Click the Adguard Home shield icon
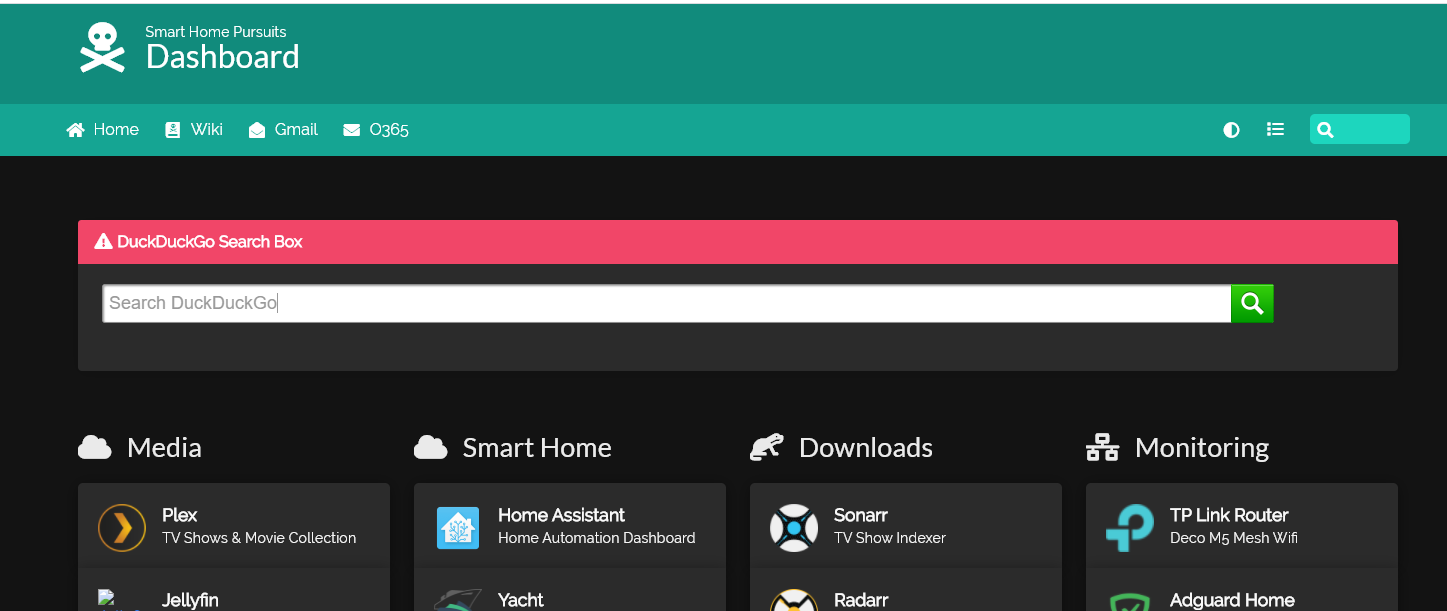This screenshot has width=1447, height=611. coord(1130,601)
